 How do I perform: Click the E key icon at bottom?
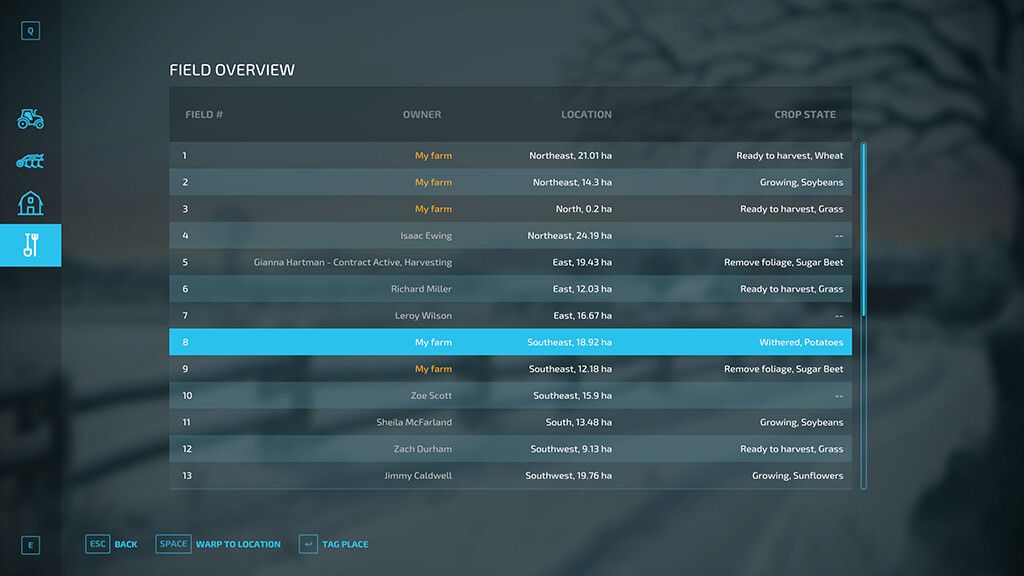[31, 545]
